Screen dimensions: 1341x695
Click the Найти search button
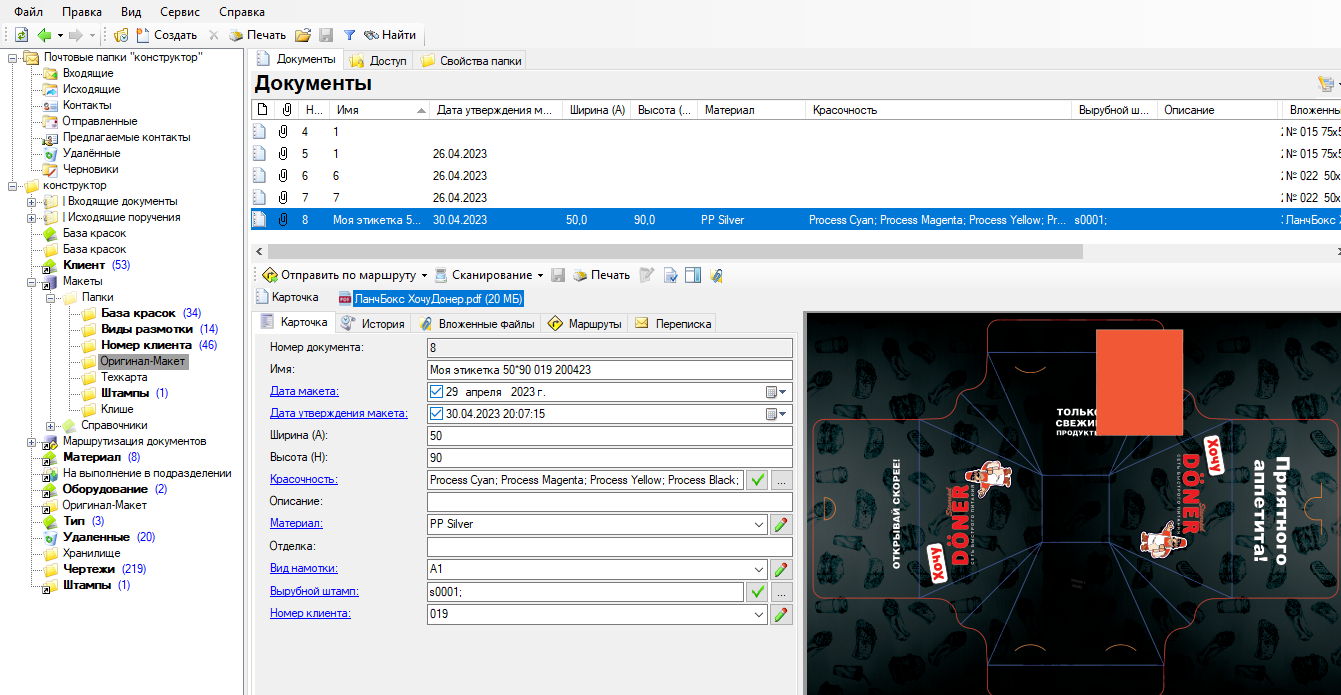coord(390,35)
